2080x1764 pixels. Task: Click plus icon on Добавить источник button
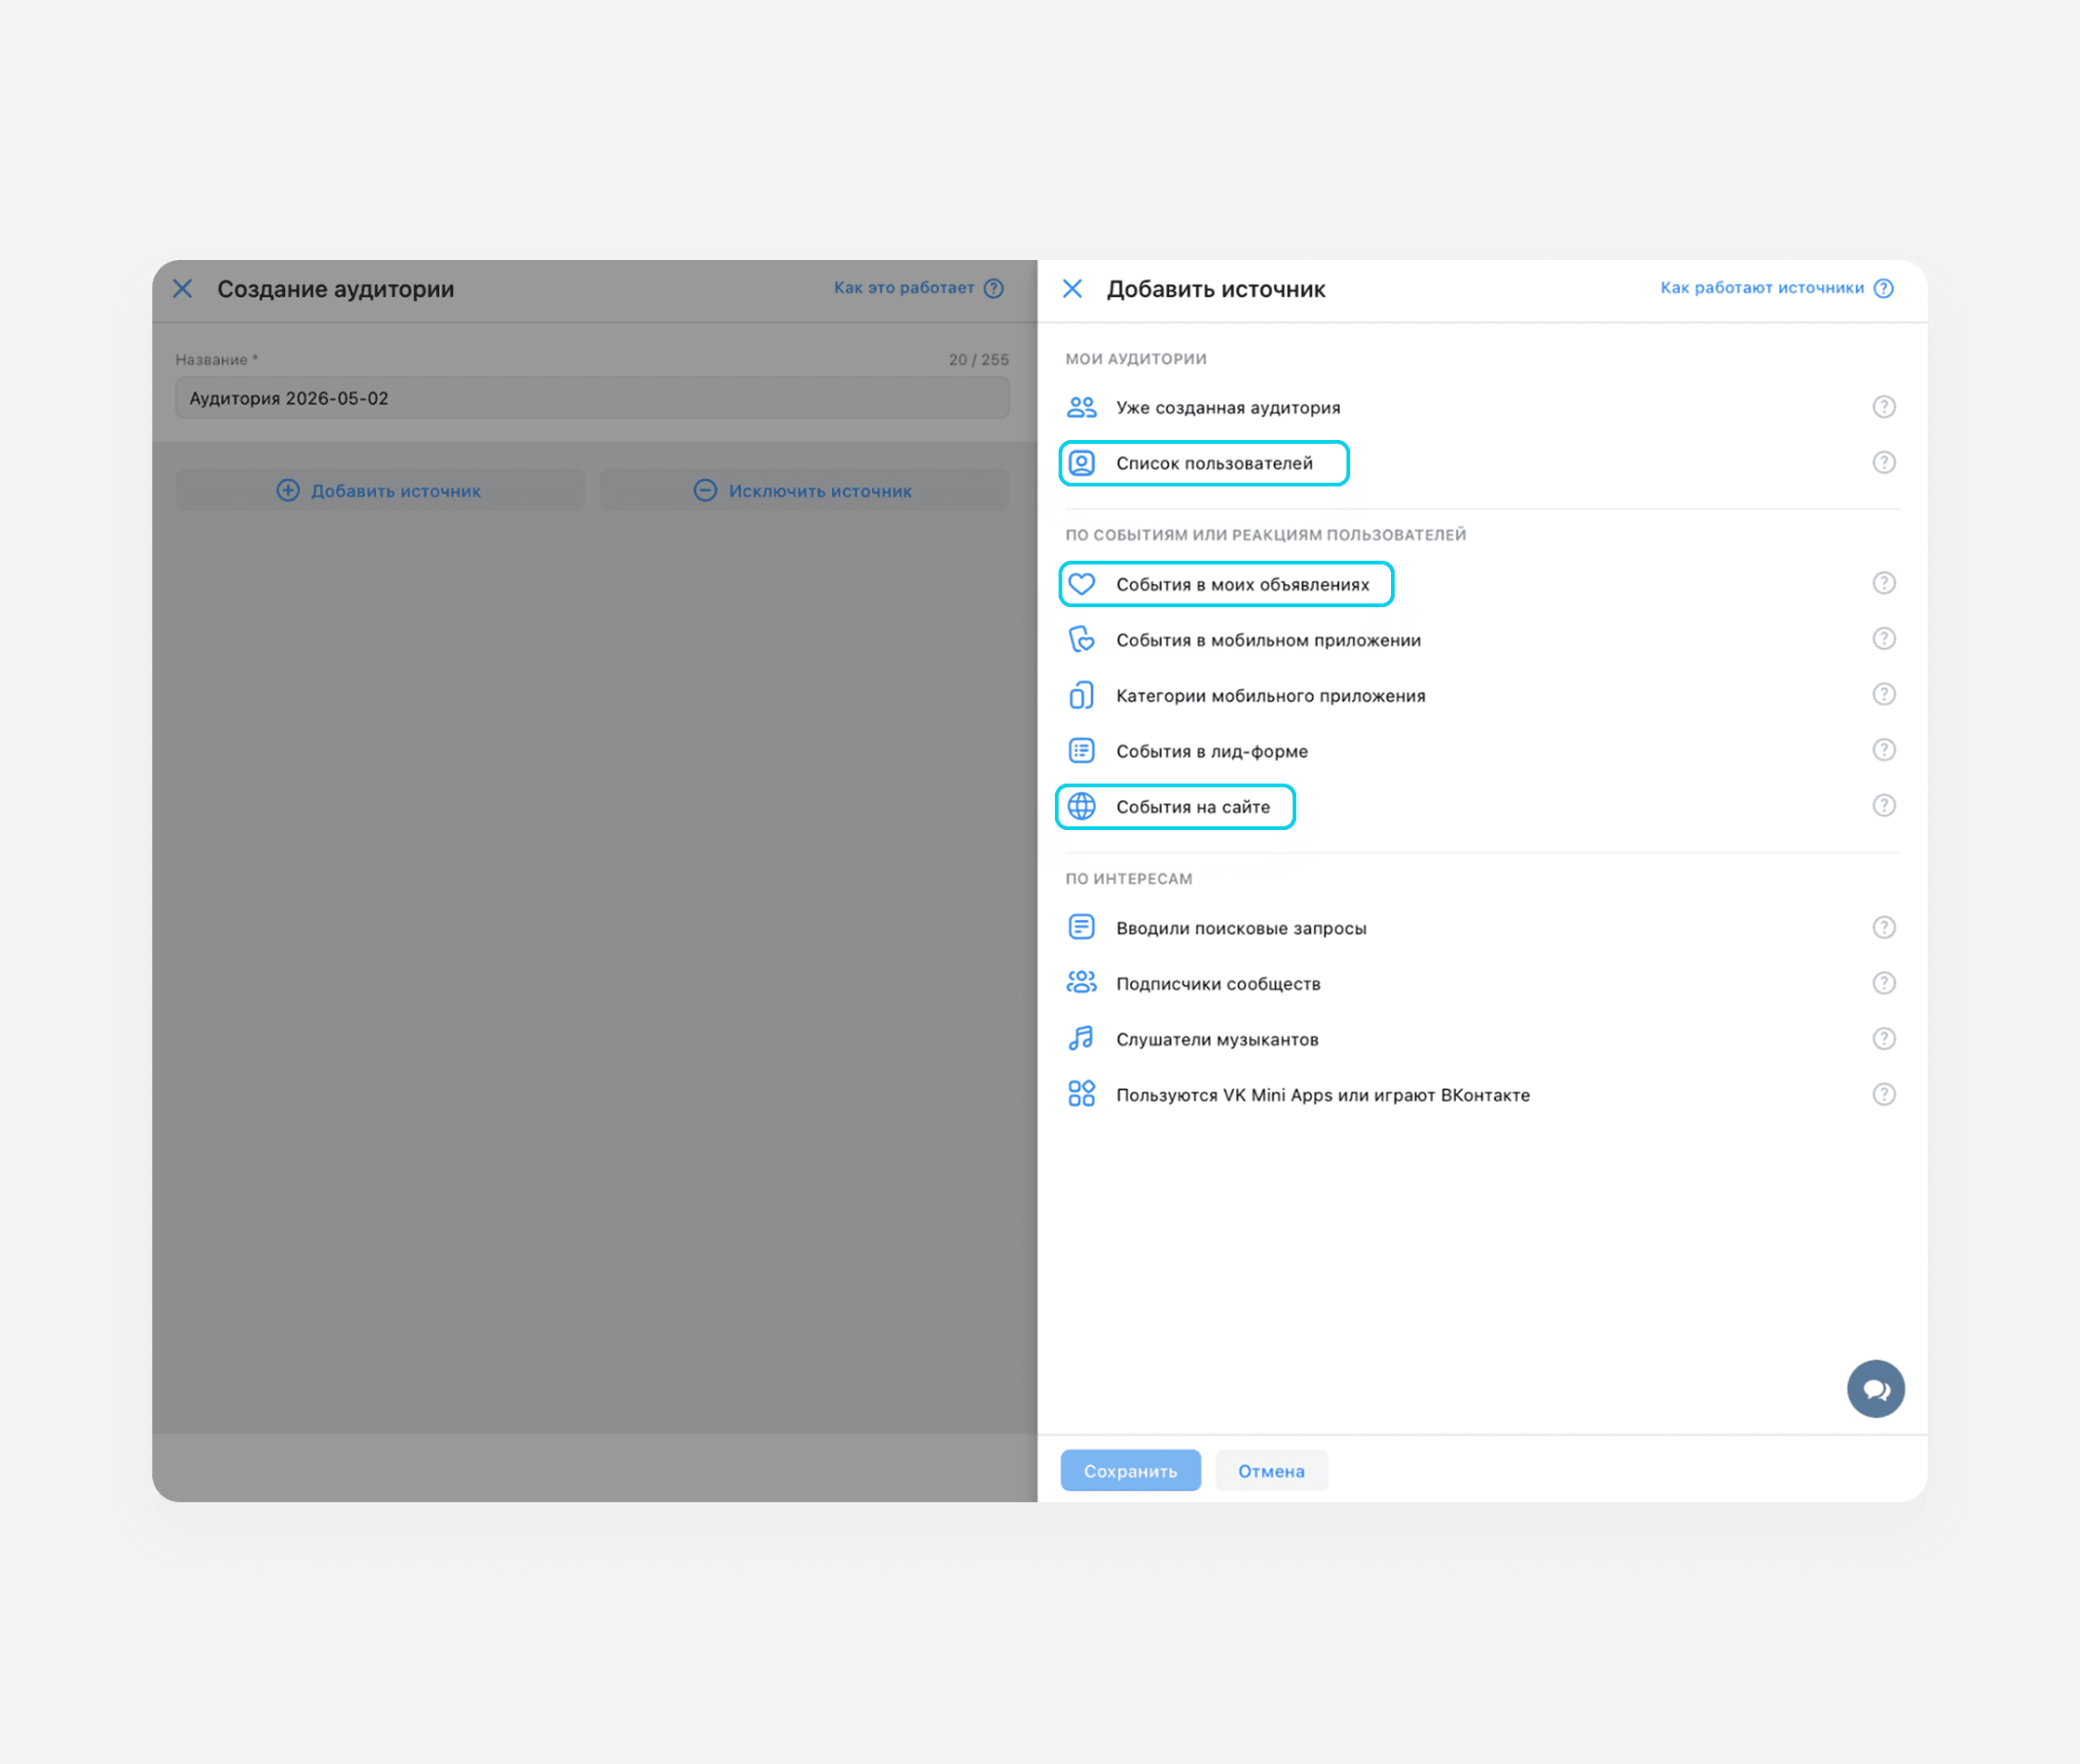click(x=288, y=490)
